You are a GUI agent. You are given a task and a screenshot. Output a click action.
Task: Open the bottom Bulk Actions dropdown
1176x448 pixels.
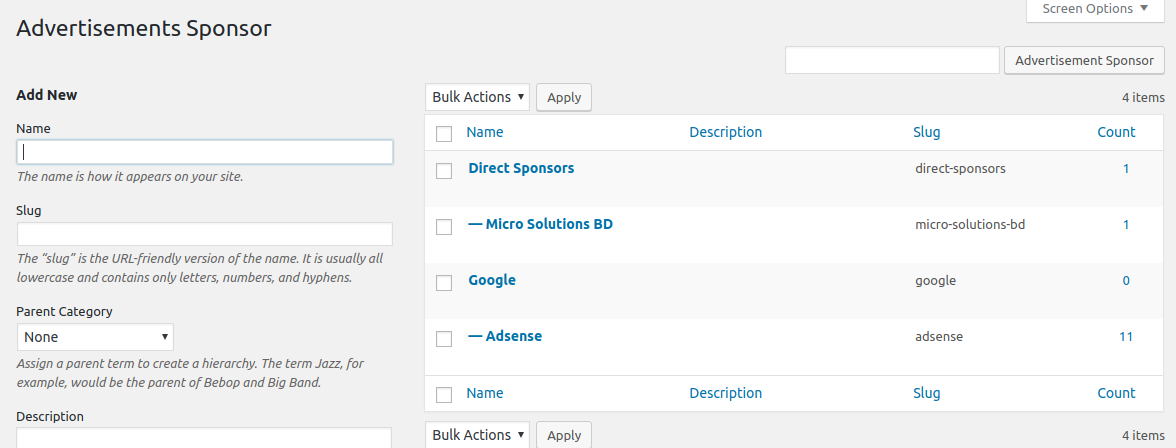(x=478, y=435)
